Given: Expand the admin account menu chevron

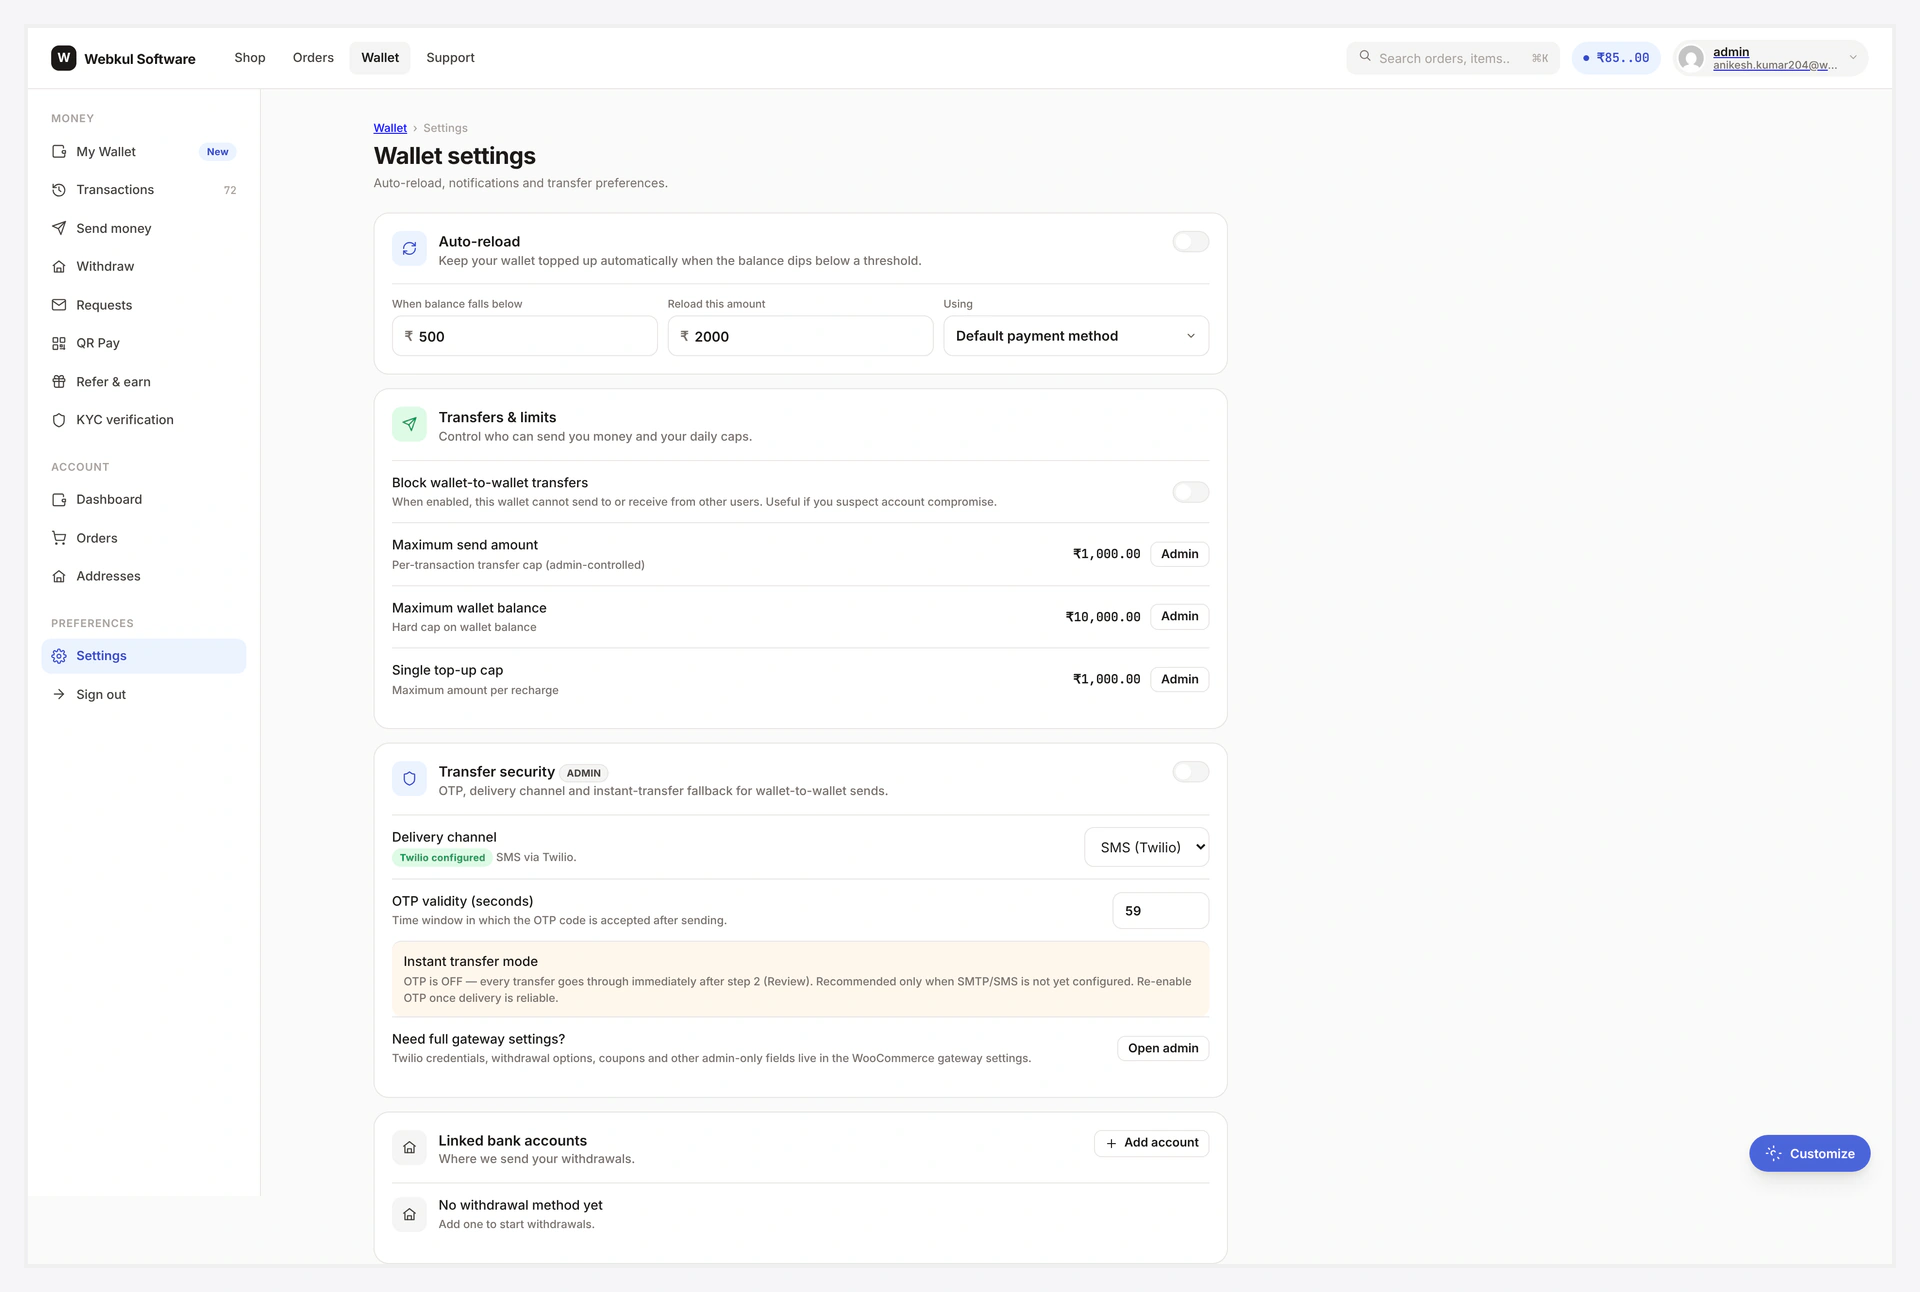Looking at the screenshot, I should tap(1853, 58).
